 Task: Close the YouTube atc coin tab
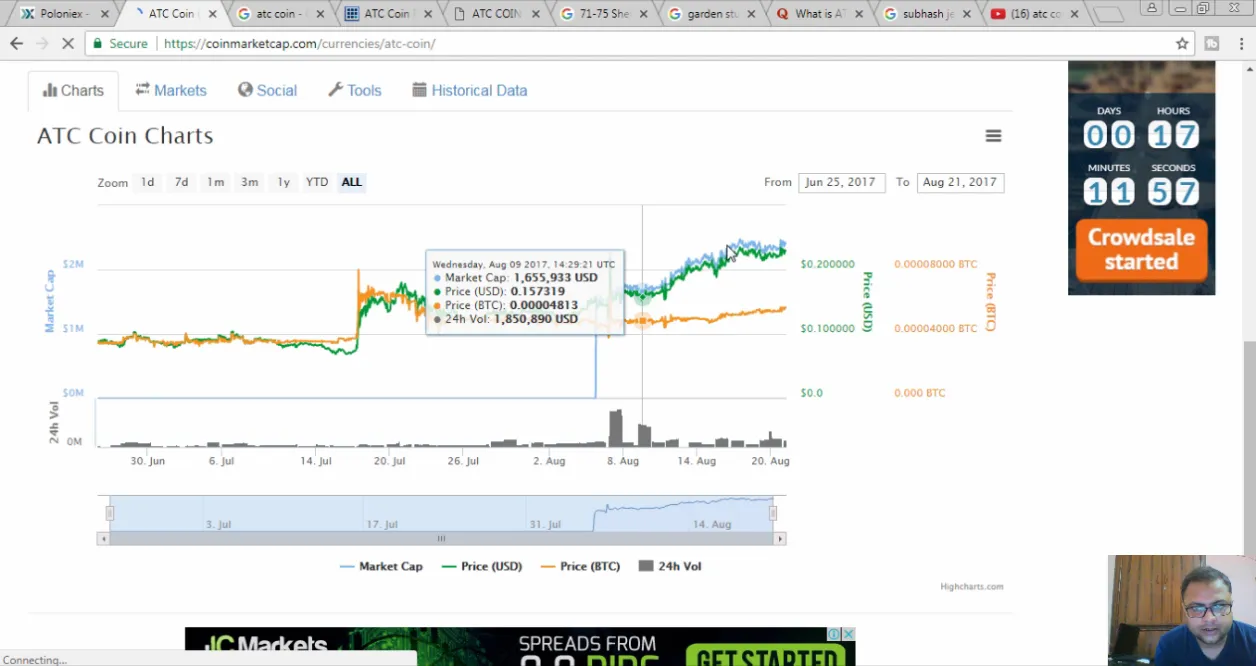click(1075, 14)
